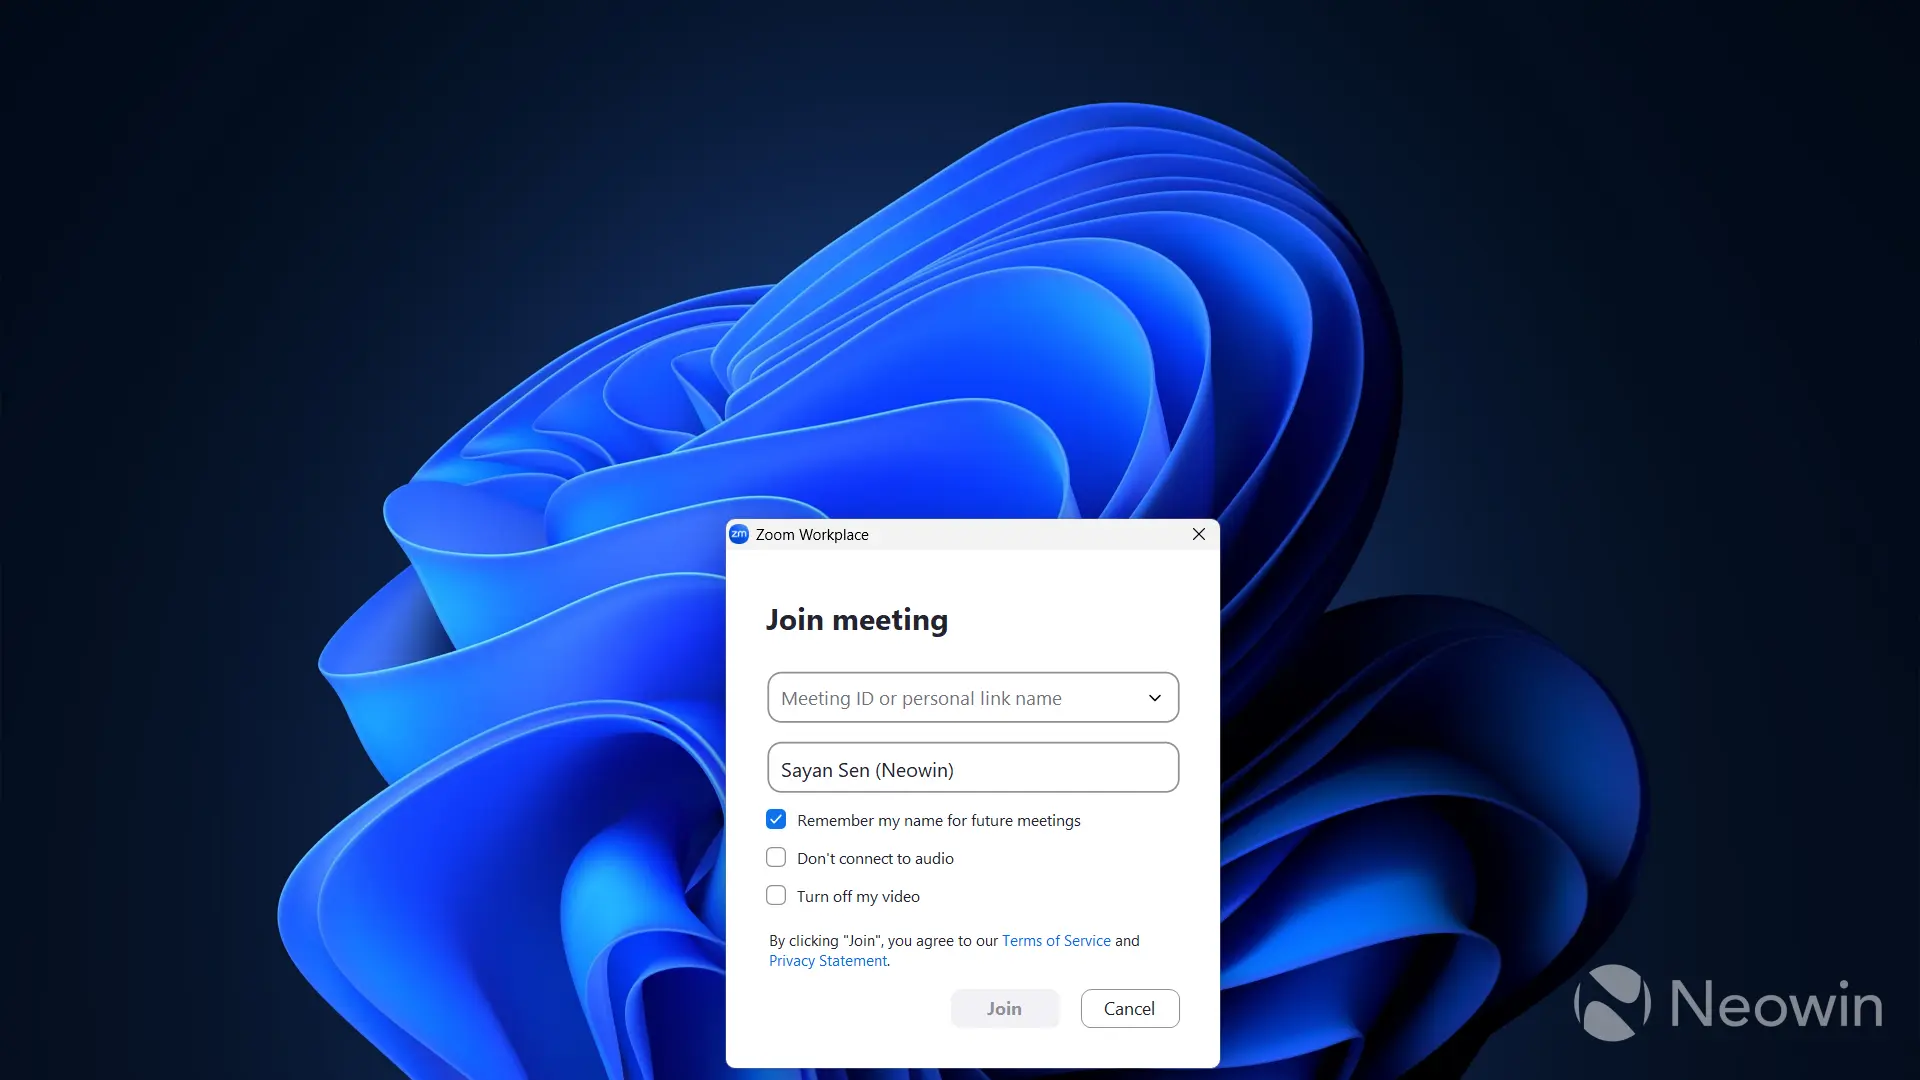Click the Sayan Sen (Neowin) name field
This screenshot has width=1920, height=1080.
(972, 768)
